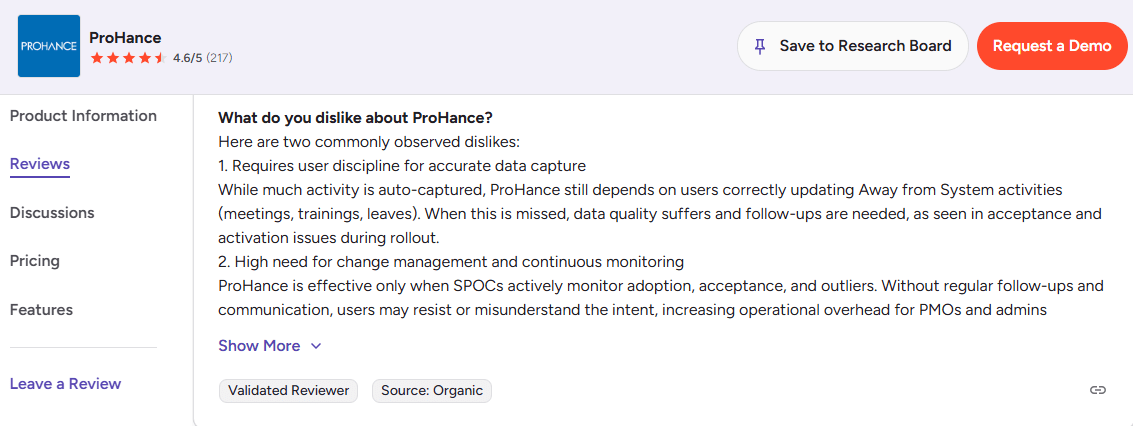Screen dimensions: 1133x426
Task: Copy review link using the chain icon
Action: (x=1097, y=390)
